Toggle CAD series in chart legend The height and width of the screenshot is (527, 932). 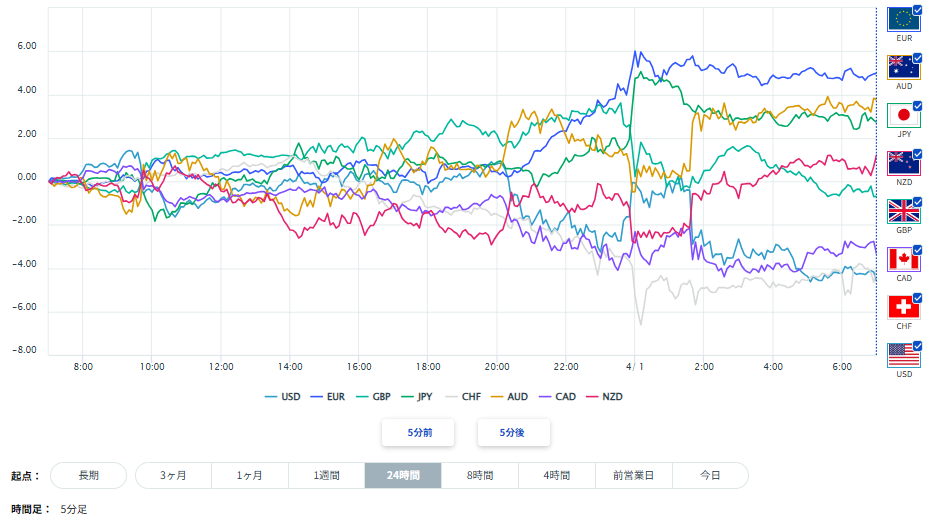tap(558, 397)
